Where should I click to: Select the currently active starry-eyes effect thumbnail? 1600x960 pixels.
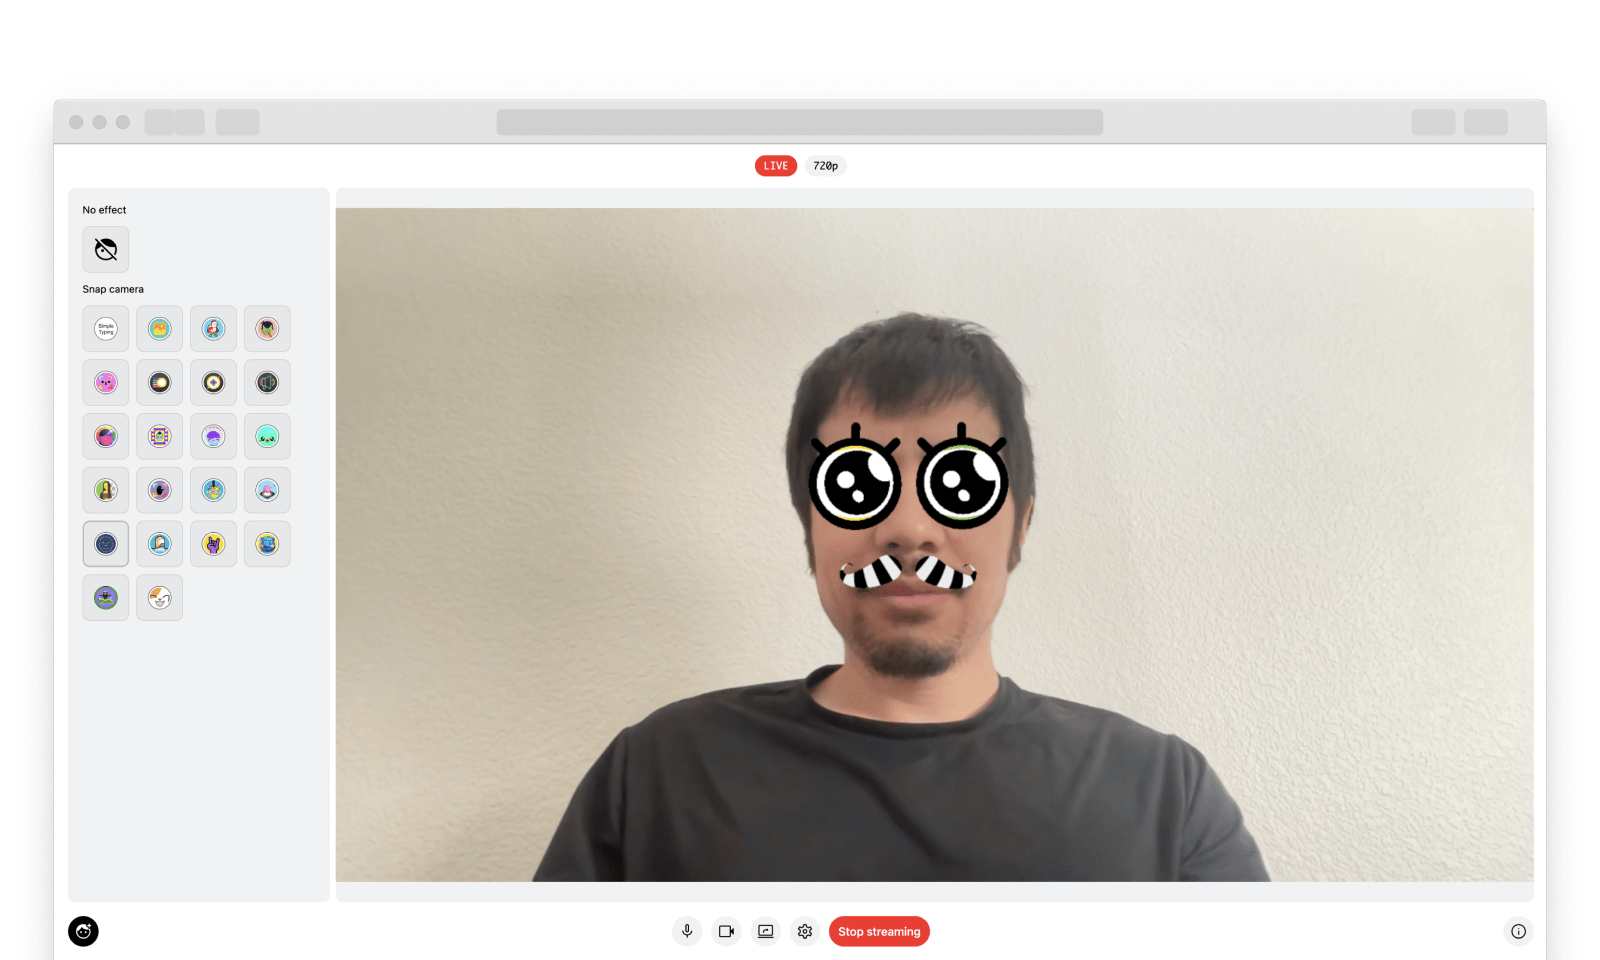105,543
